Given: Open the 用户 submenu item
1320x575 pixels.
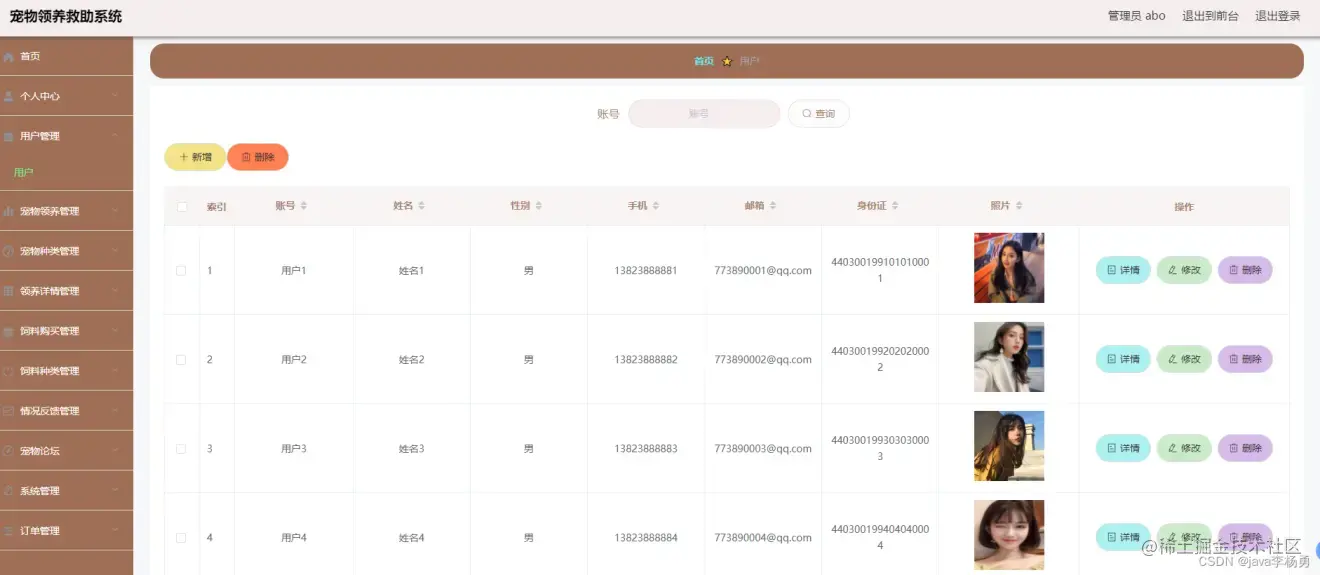Looking at the screenshot, I should point(24,173).
